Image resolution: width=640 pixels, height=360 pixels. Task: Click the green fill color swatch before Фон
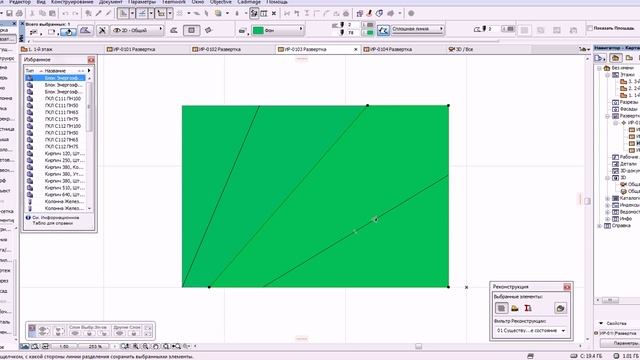(x=258, y=30)
